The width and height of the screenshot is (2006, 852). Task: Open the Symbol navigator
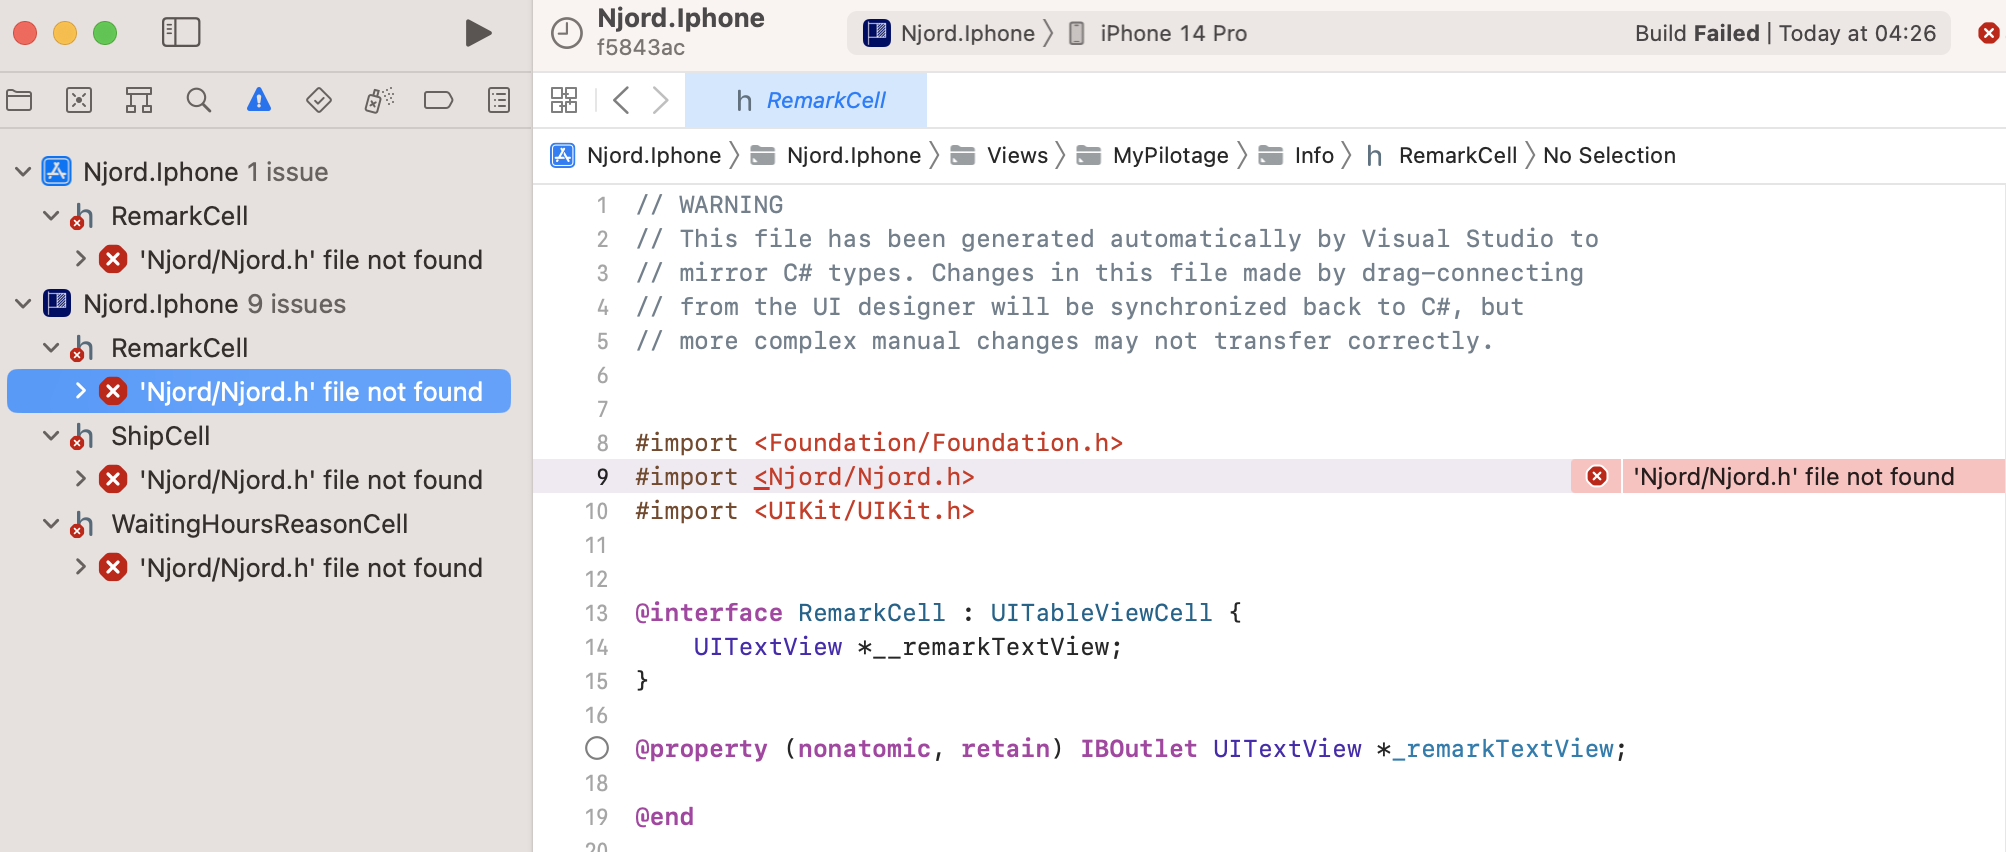[139, 100]
